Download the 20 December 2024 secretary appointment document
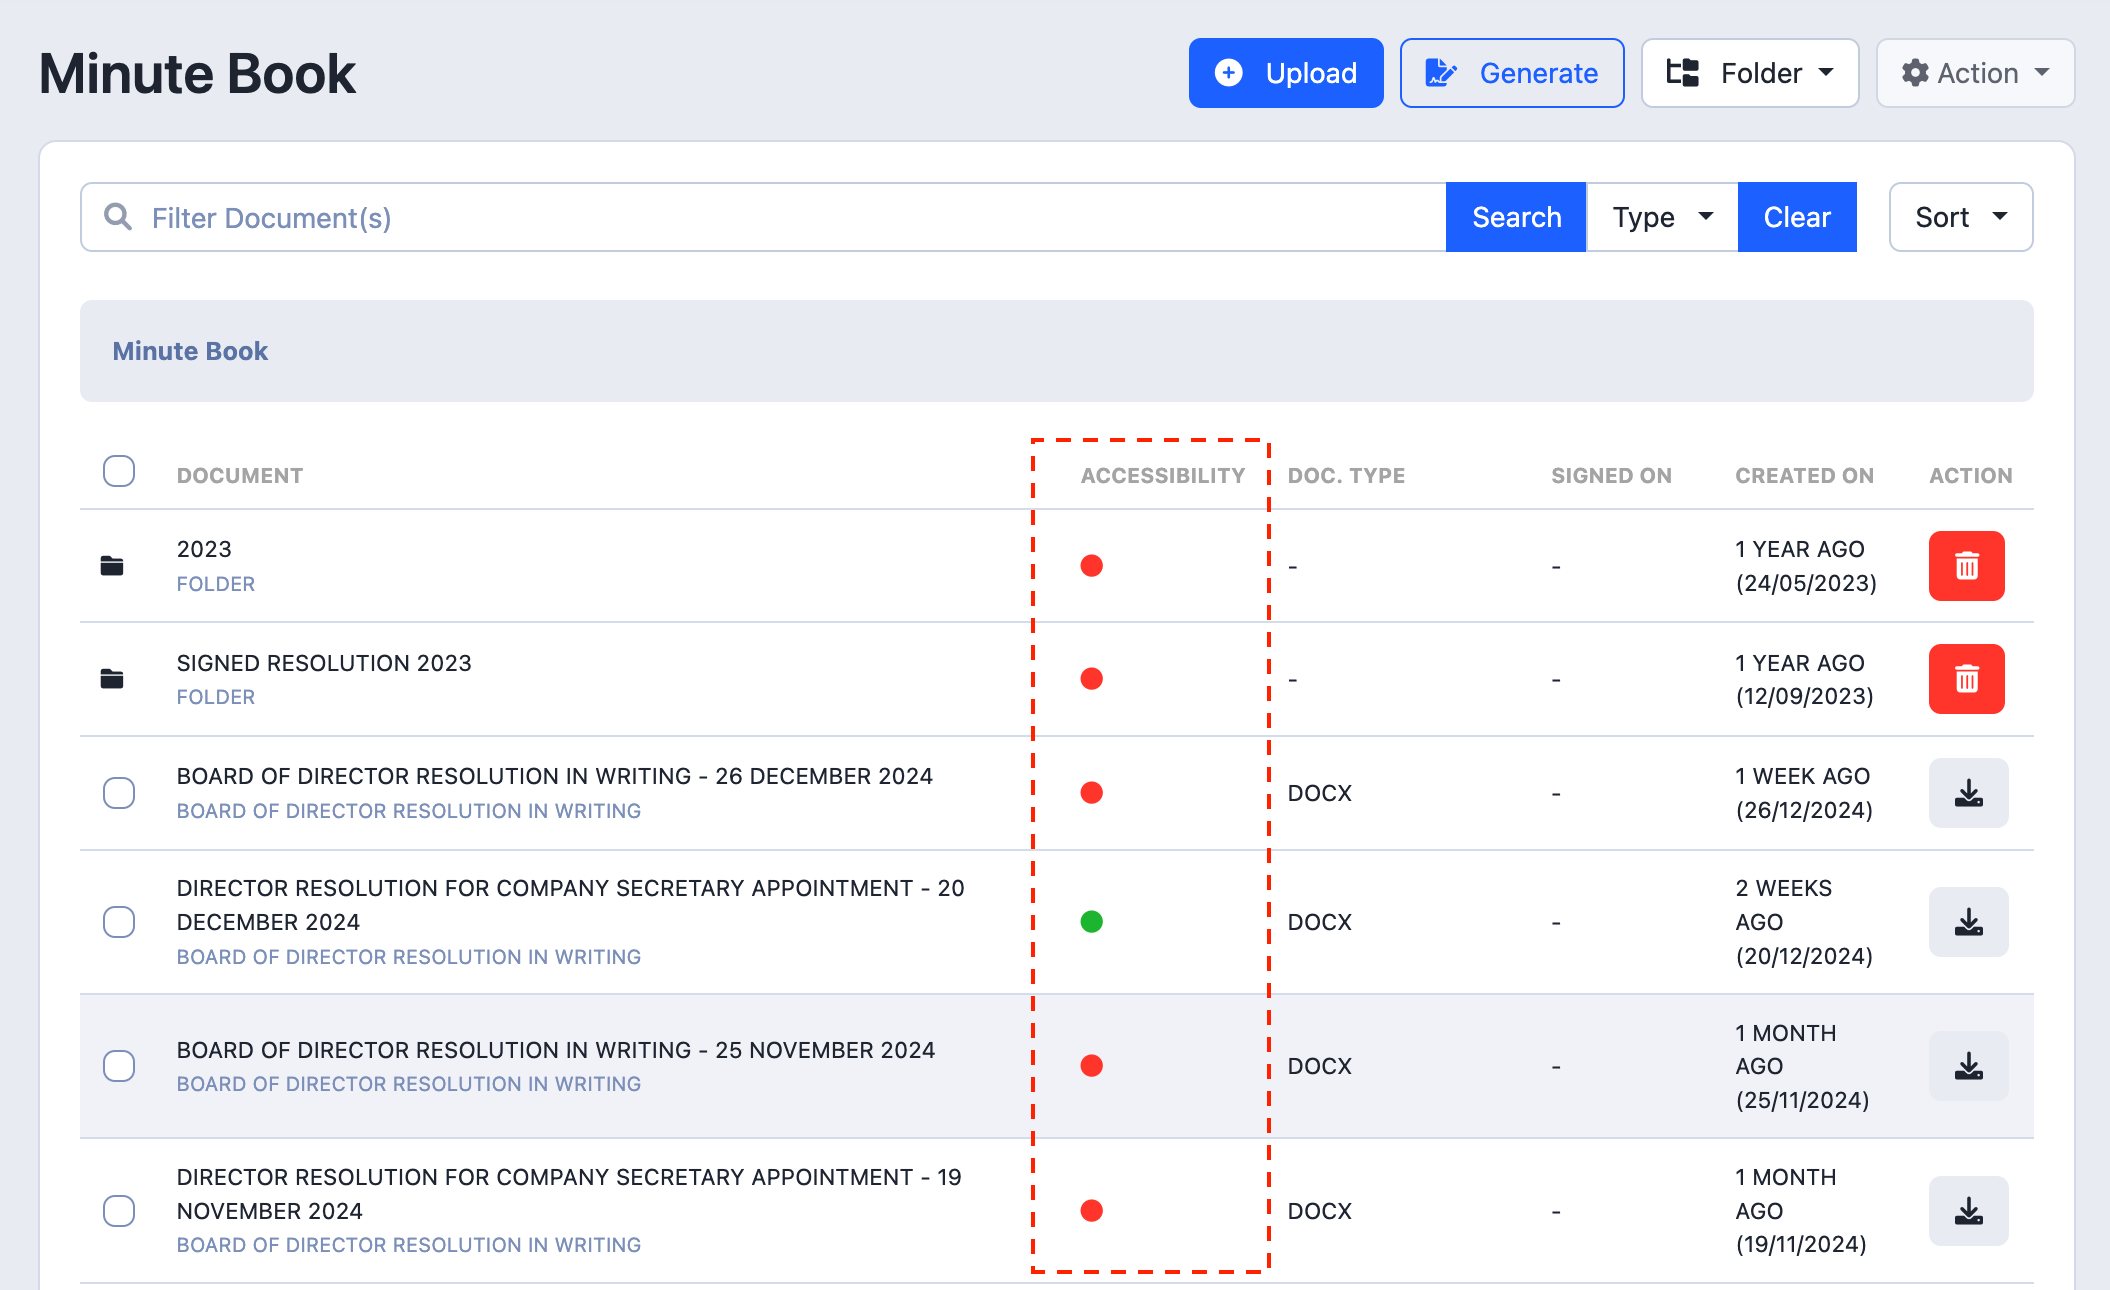The width and height of the screenshot is (2110, 1290). tap(1968, 922)
